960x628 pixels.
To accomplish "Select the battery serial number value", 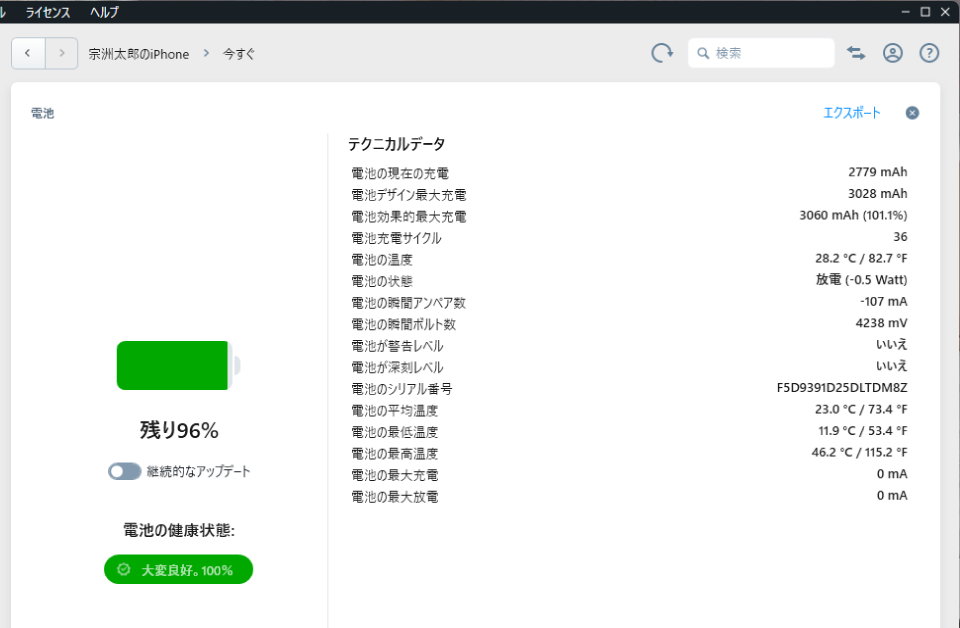I will tap(841, 388).
